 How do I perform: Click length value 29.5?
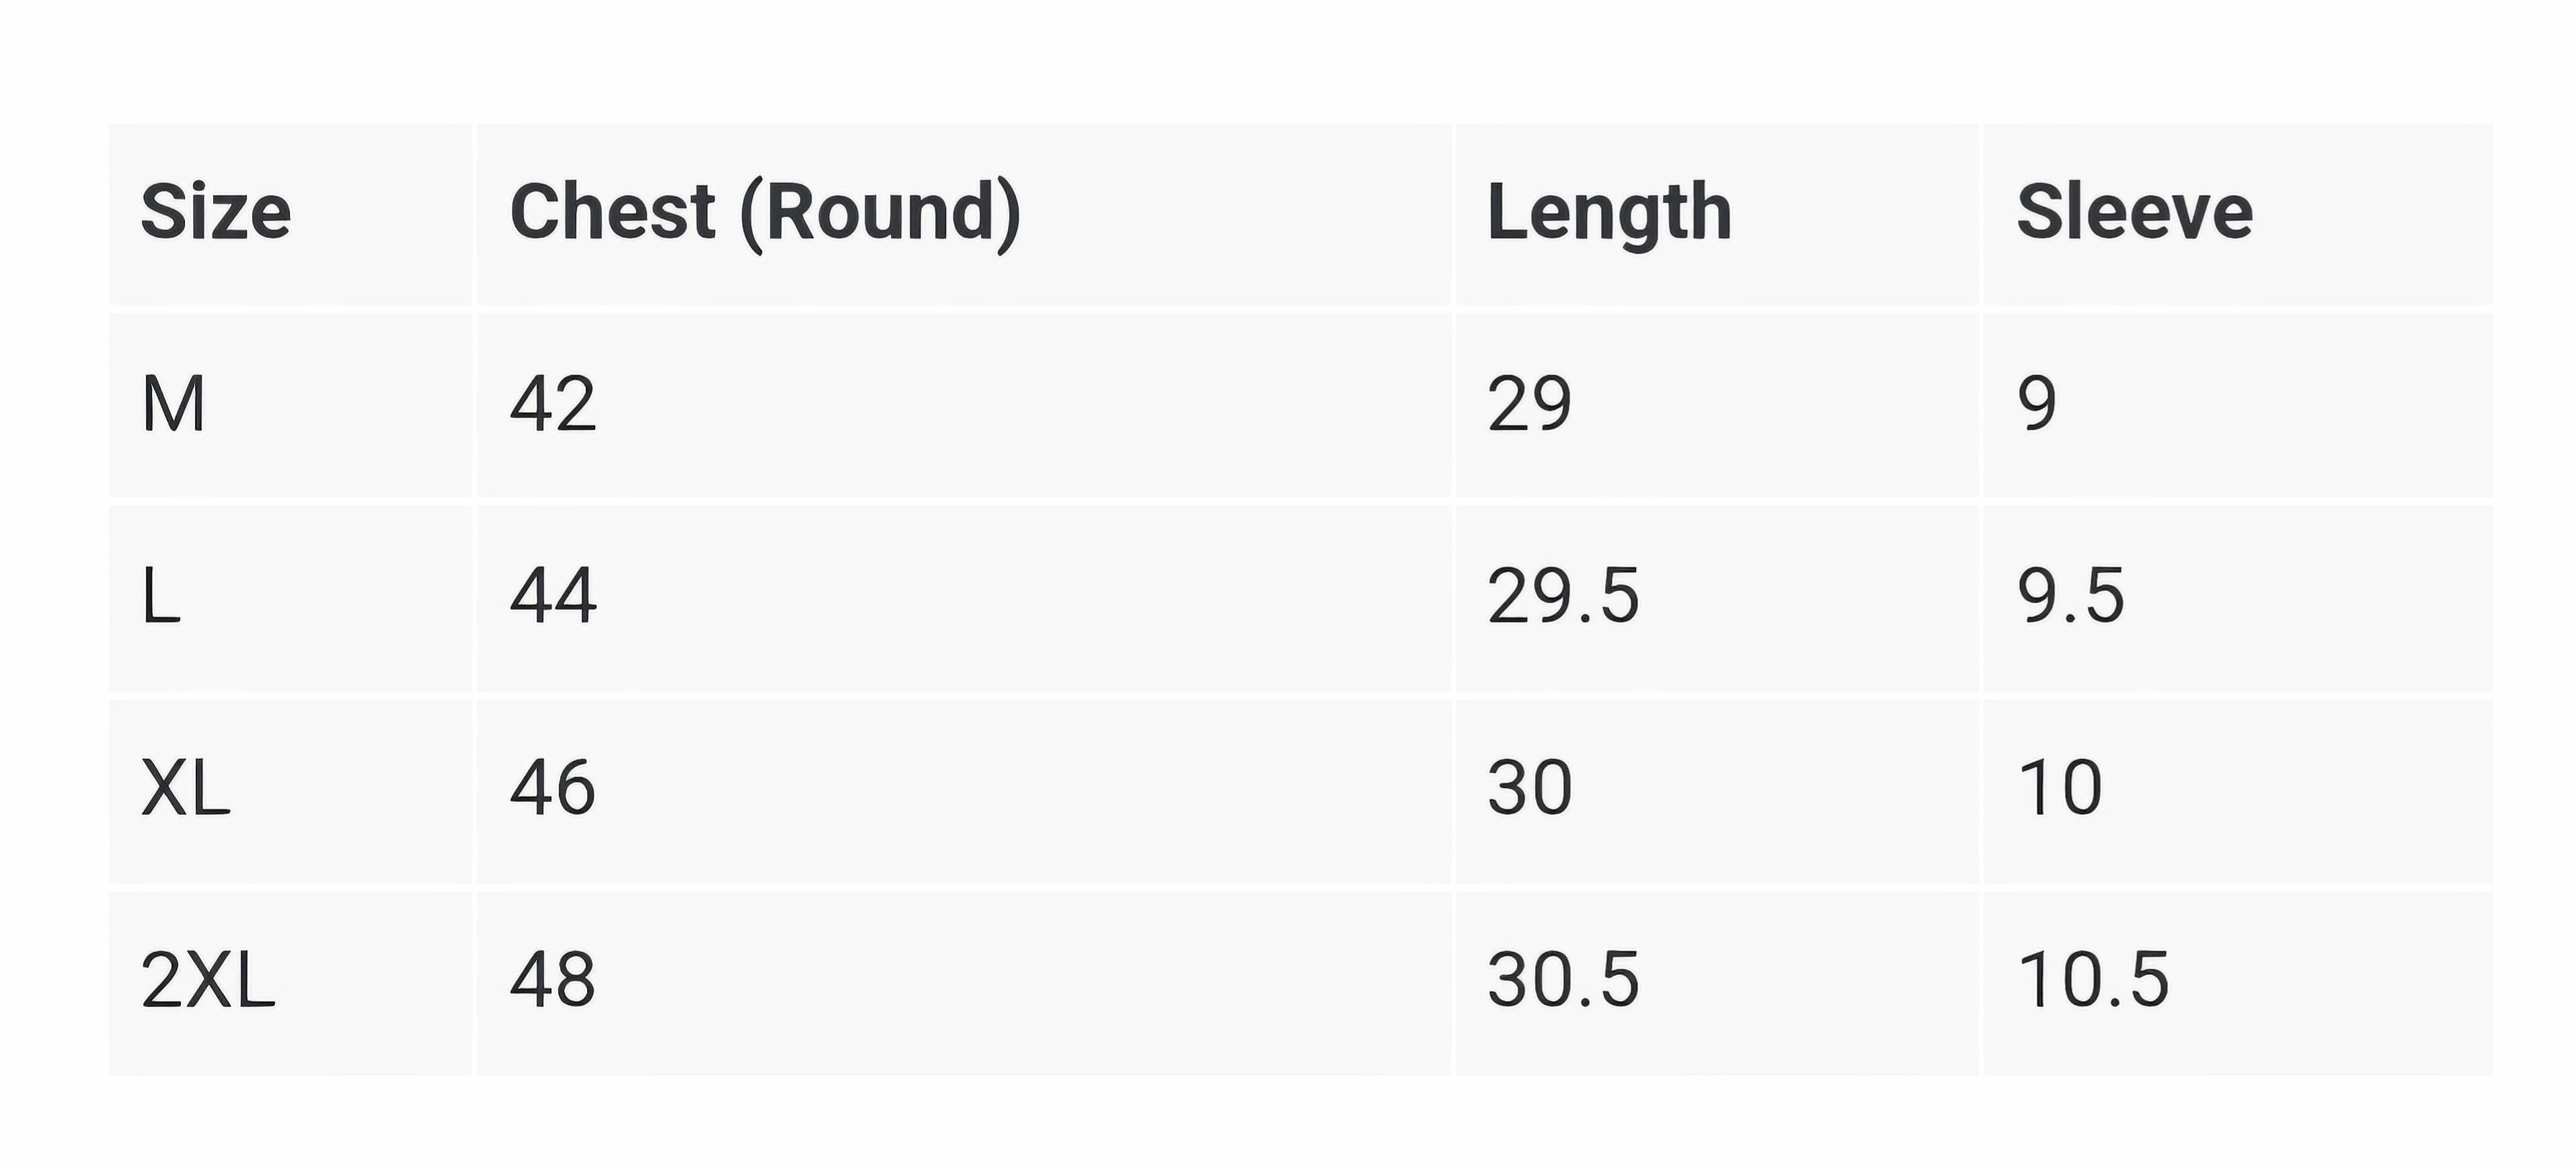point(1563,596)
